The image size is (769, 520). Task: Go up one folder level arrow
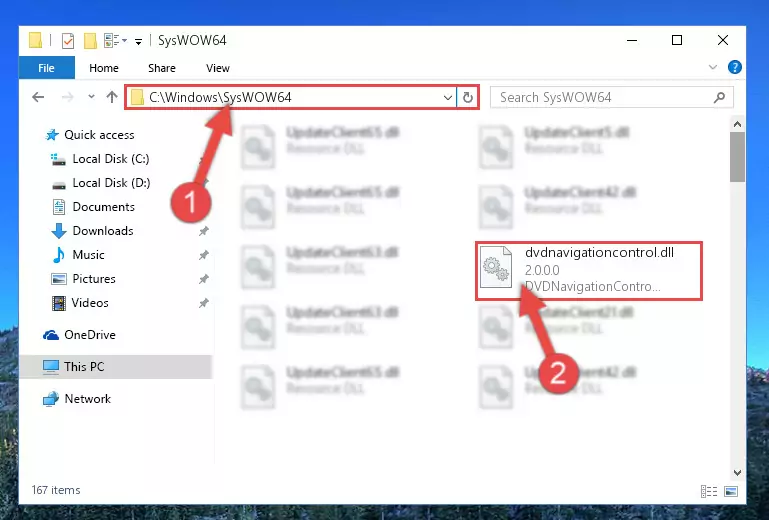112,97
